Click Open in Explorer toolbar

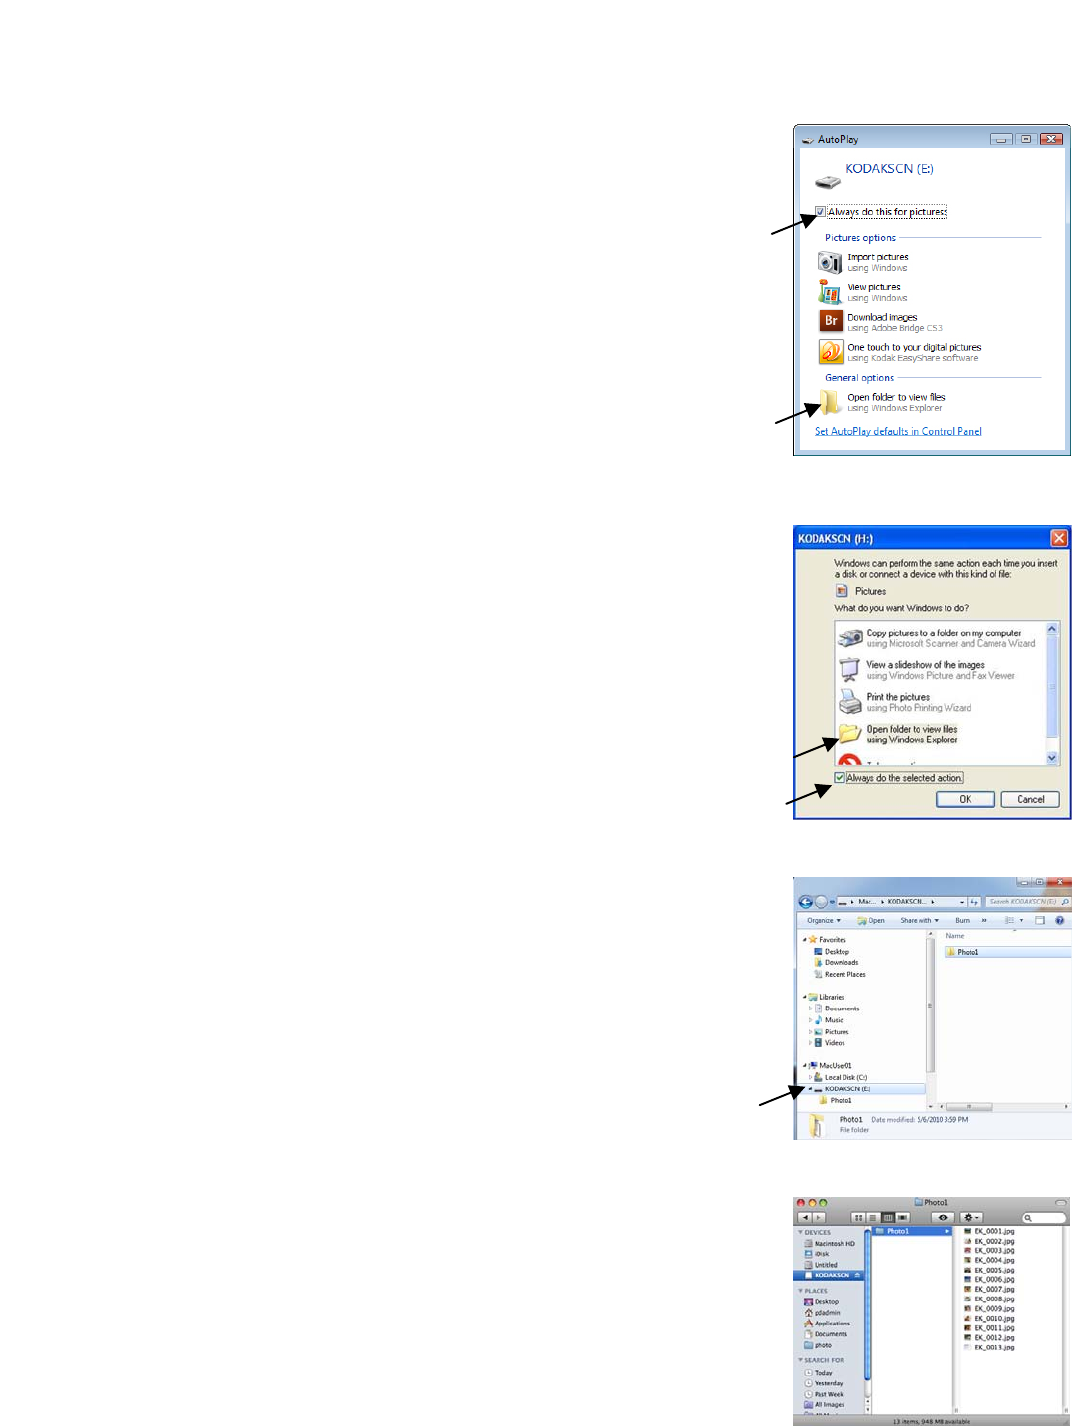(872, 920)
